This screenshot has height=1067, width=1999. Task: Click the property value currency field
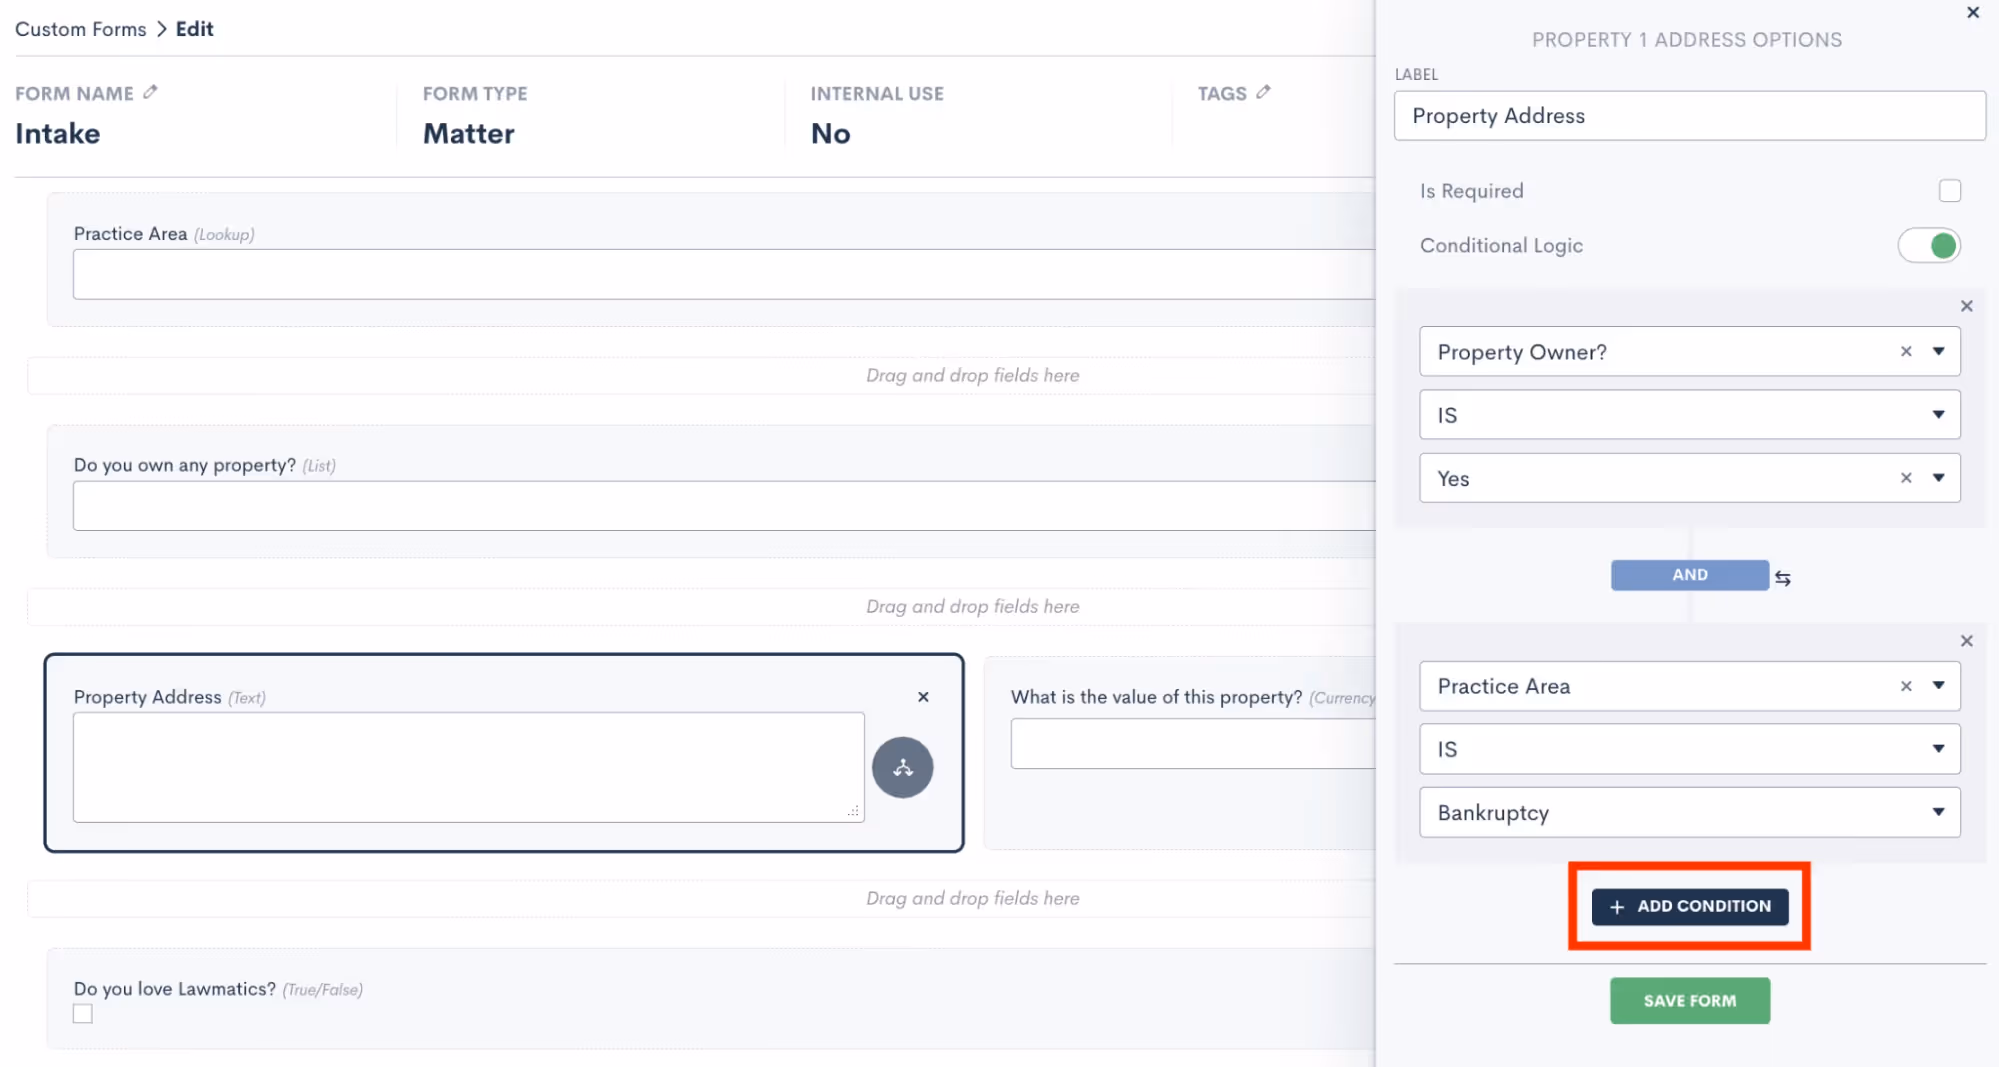point(1193,744)
